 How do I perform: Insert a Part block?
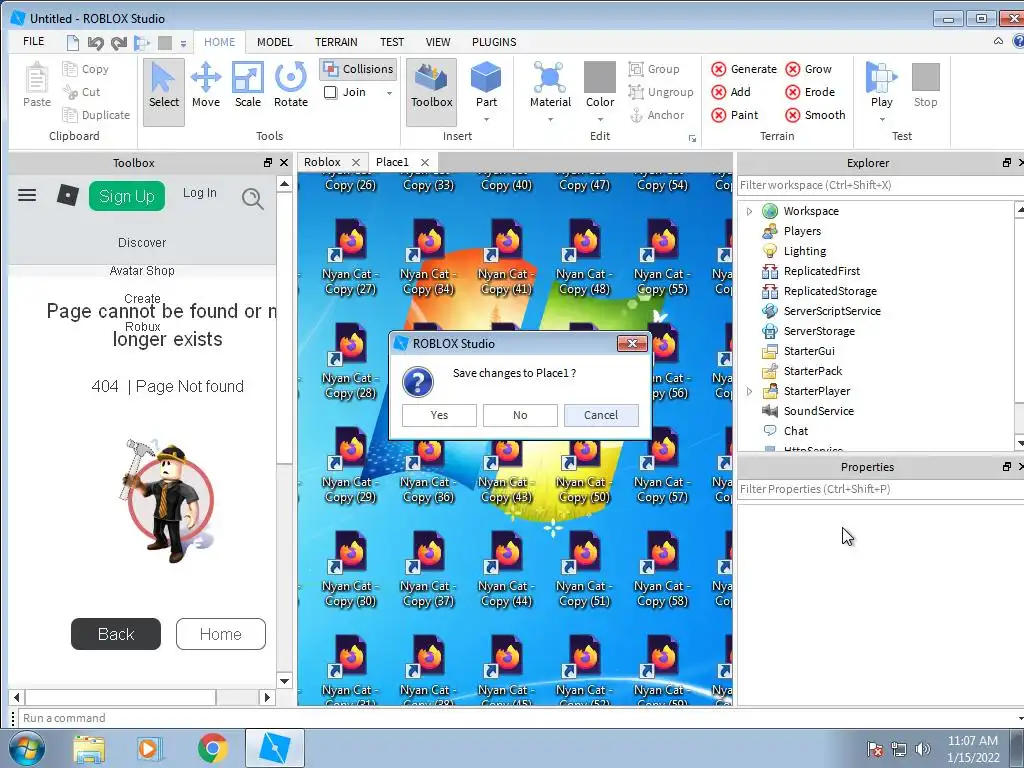point(486,85)
